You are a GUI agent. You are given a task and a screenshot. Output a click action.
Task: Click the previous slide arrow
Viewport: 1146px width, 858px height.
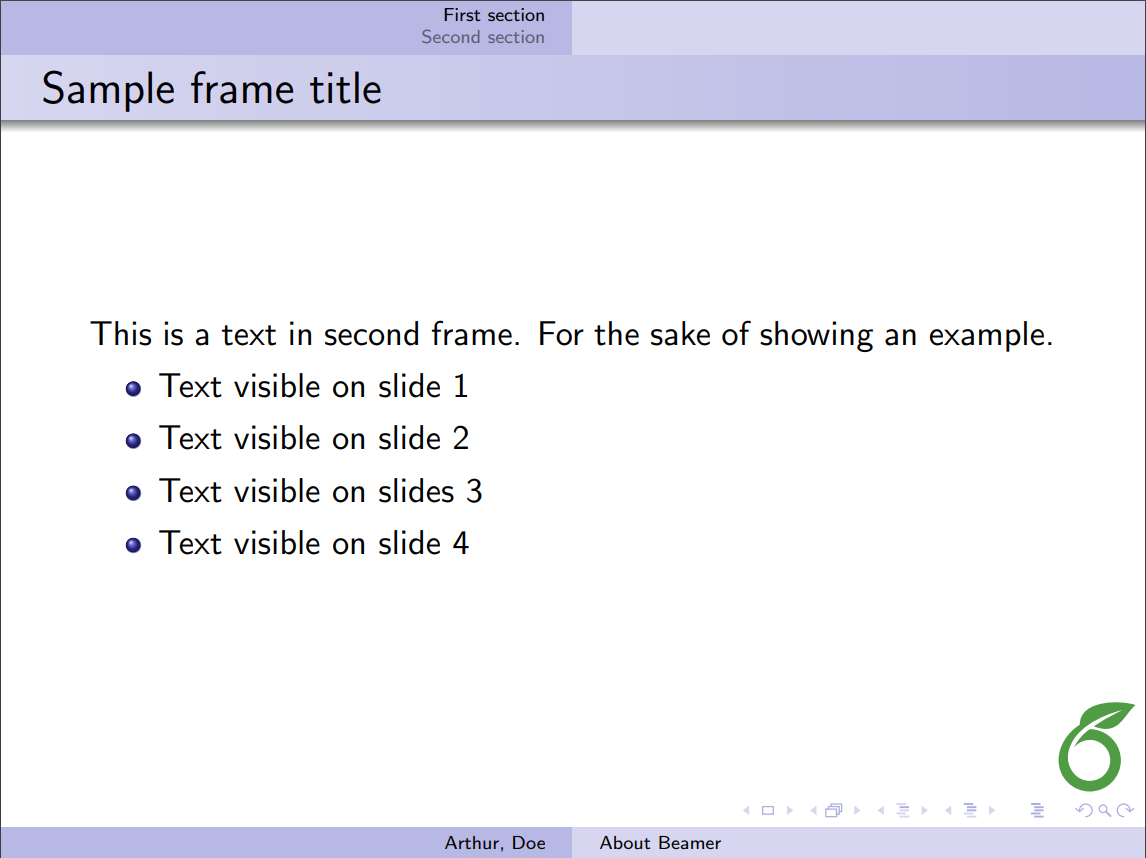coord(746,810)
